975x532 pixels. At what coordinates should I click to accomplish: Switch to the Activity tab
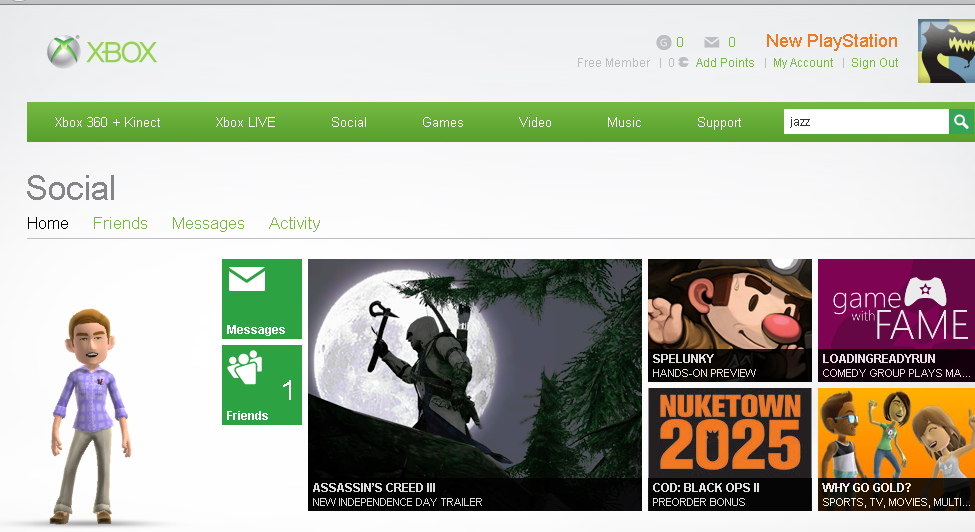(295, 223)
